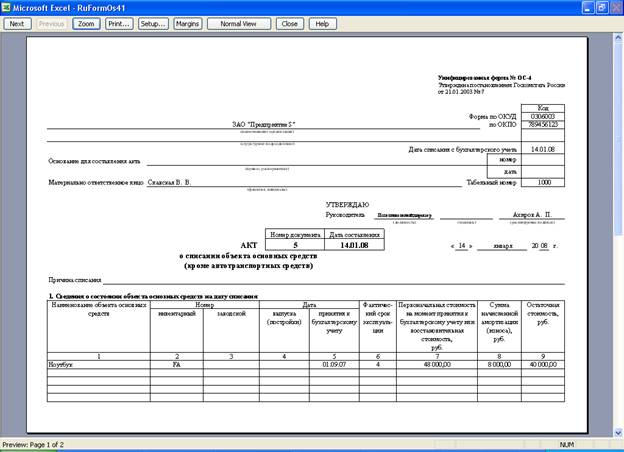
Task: Click the vertical scrollbar thumb
Action: click(618, 139)
